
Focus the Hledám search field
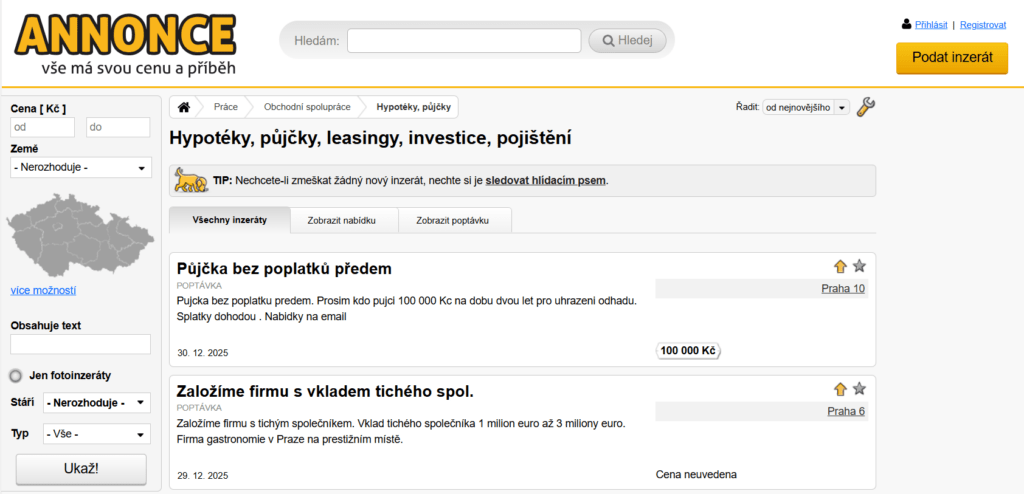coord(464,41)
